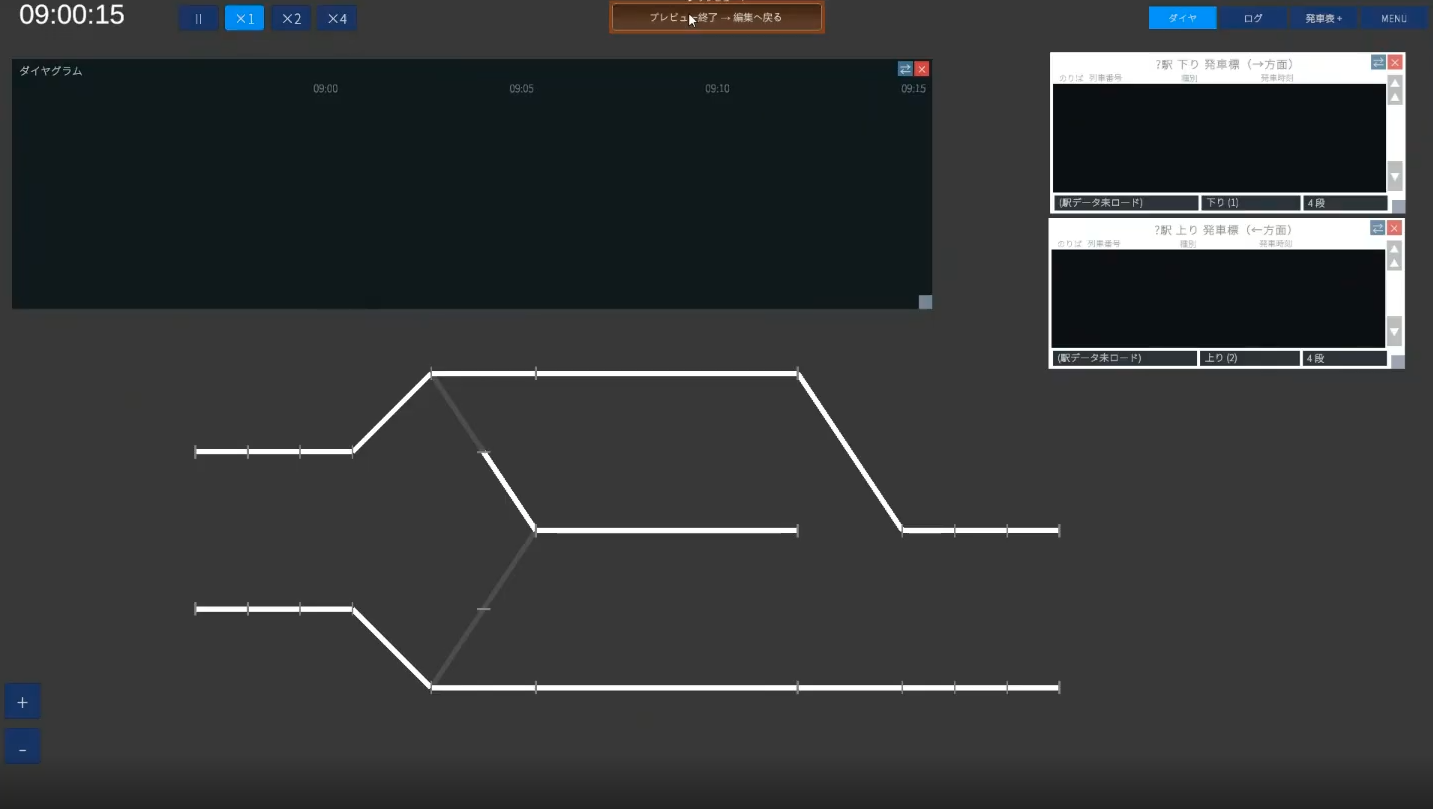Click the down arrow in 下り 発車標 scrollbar

pyautogui.click(x=1395, y=176)
